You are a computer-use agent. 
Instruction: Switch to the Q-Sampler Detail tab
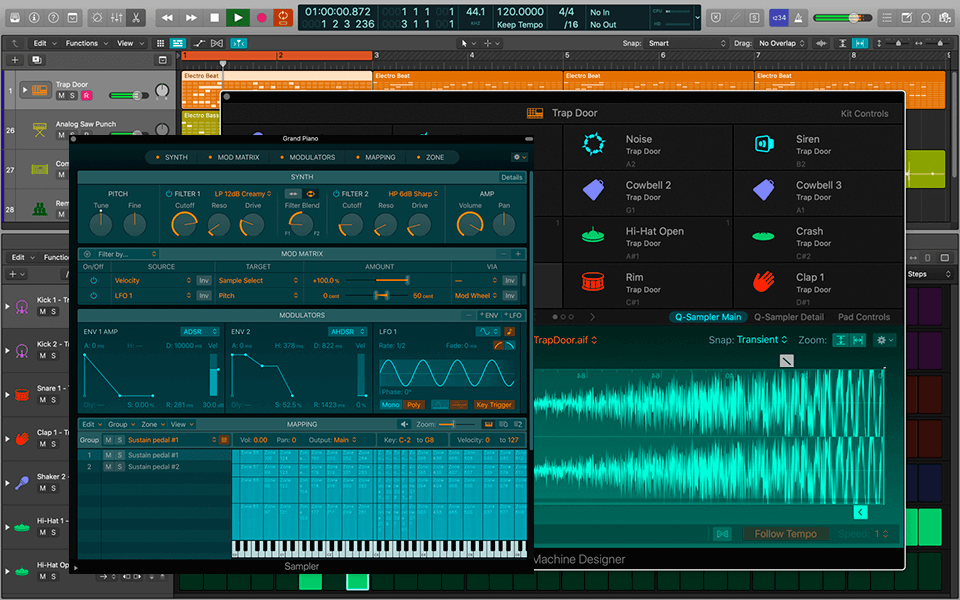coord(789,317)
